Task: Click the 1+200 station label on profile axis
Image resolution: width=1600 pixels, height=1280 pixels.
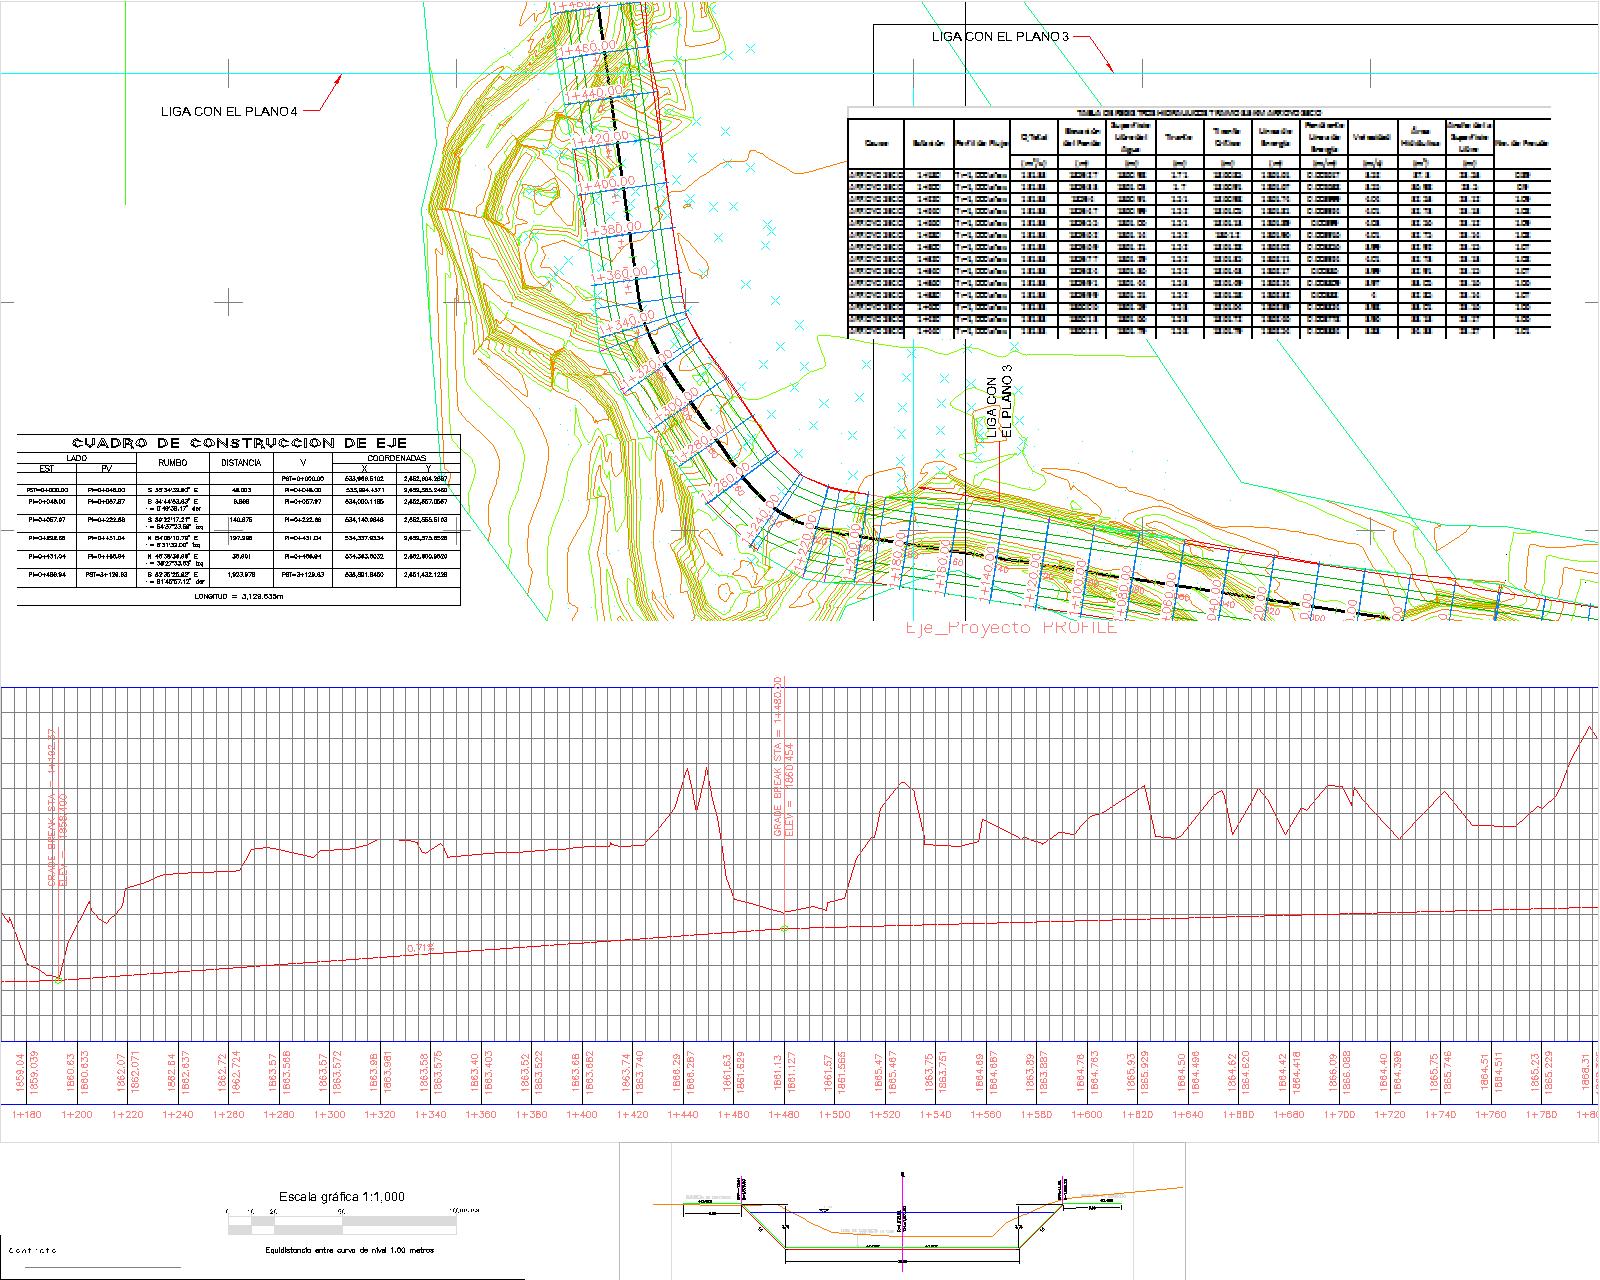Action: 77,1114
